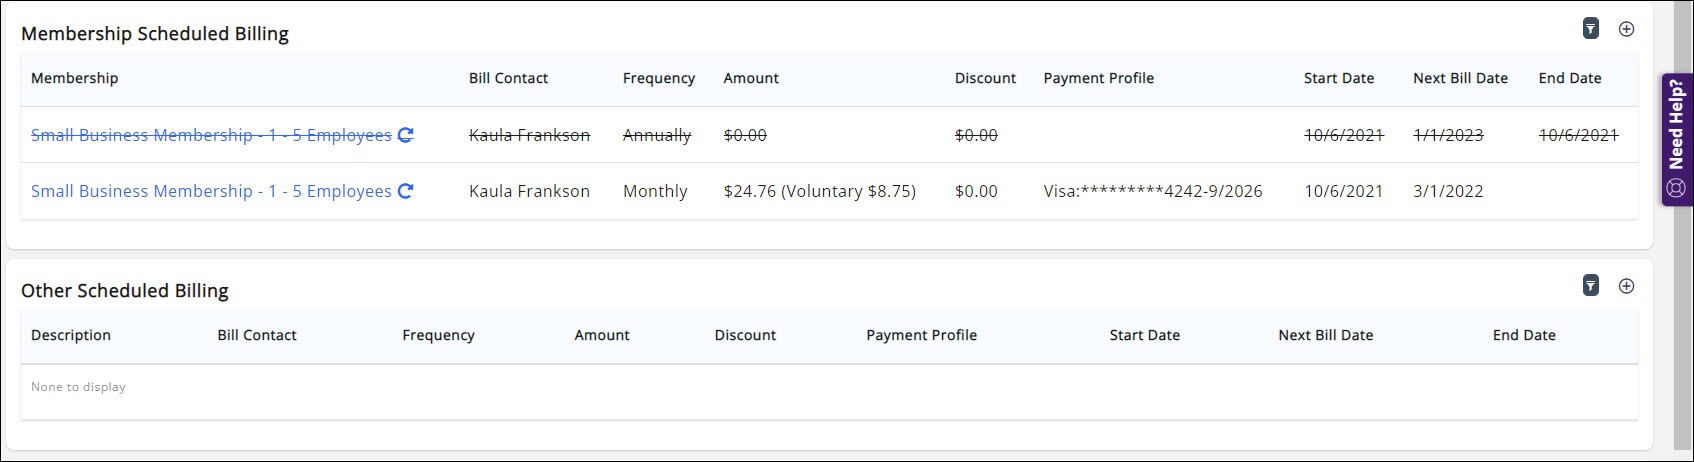Screen dimensions: 1694x462
Task: Click the $24.76 (Voluntary $8.75) amount
Action: click(x=819, y=191)
